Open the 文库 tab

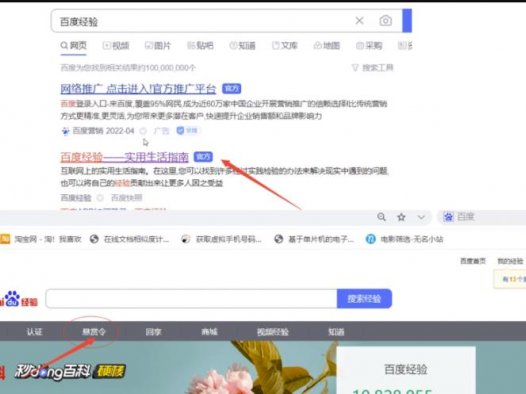285,46
